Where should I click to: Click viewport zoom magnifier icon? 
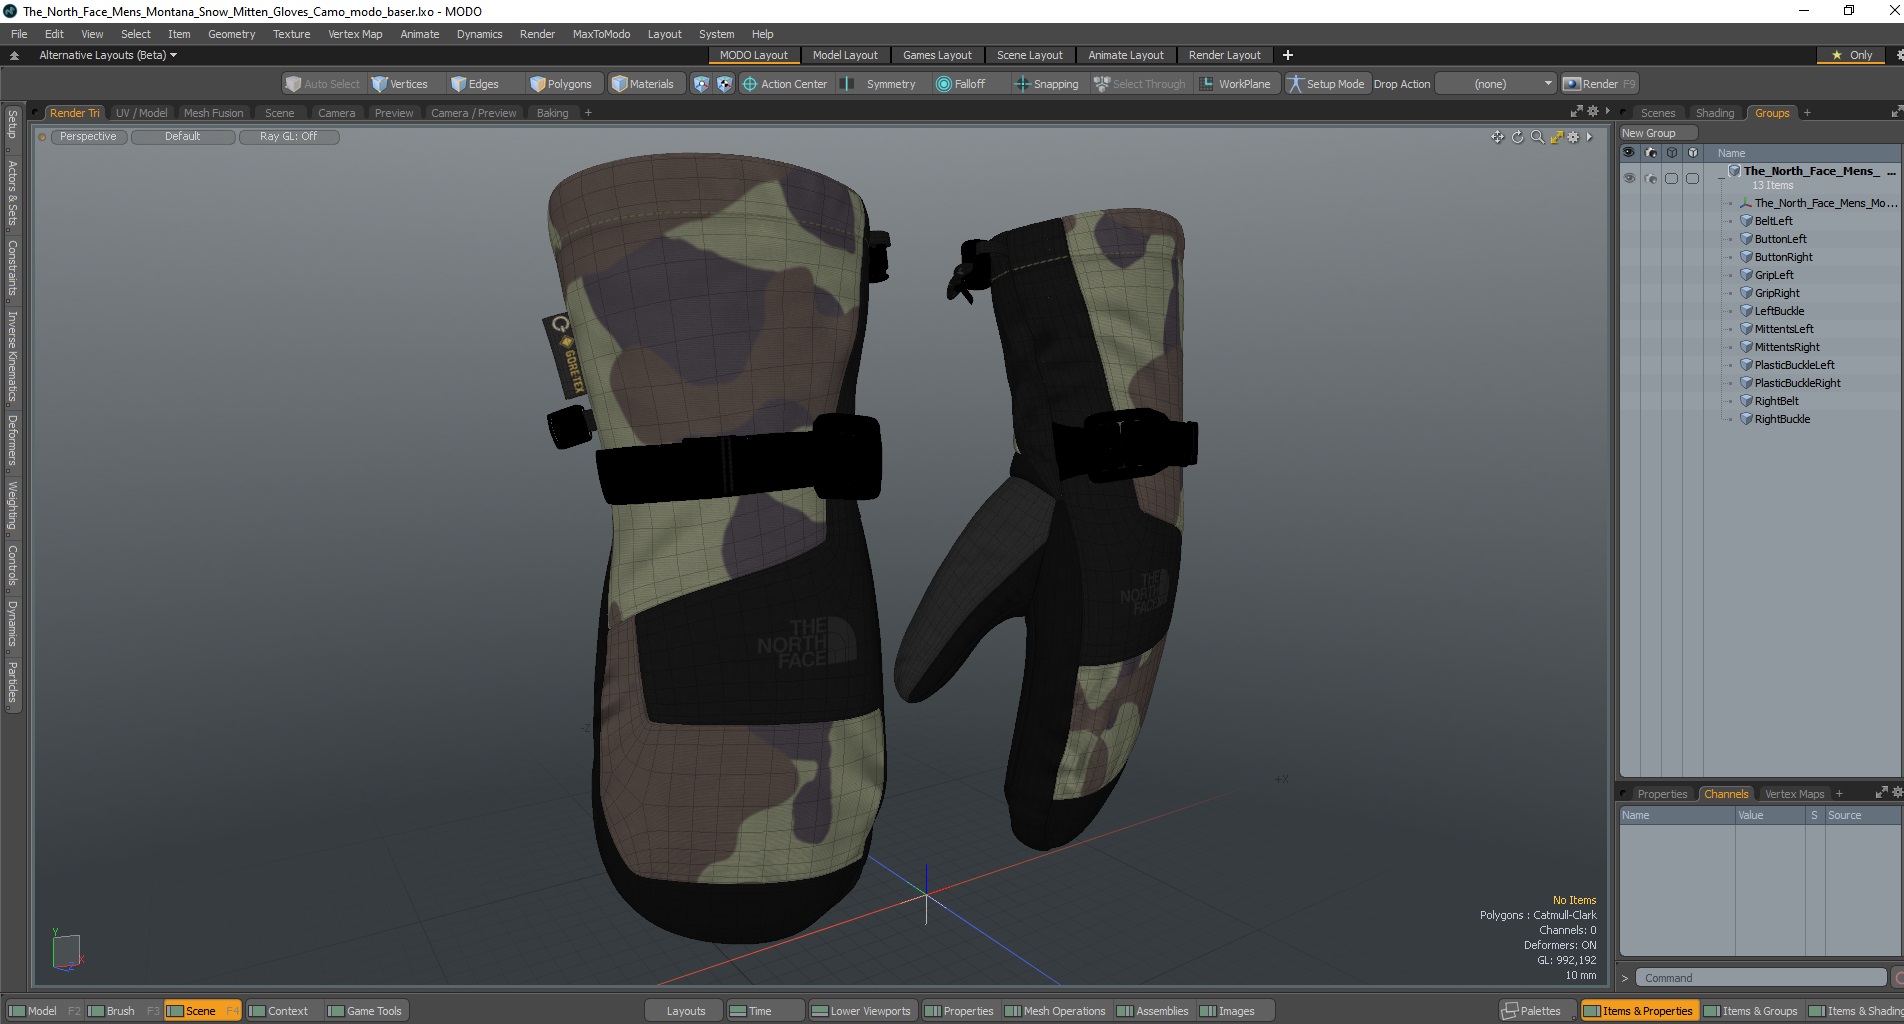pos(1537,137)
